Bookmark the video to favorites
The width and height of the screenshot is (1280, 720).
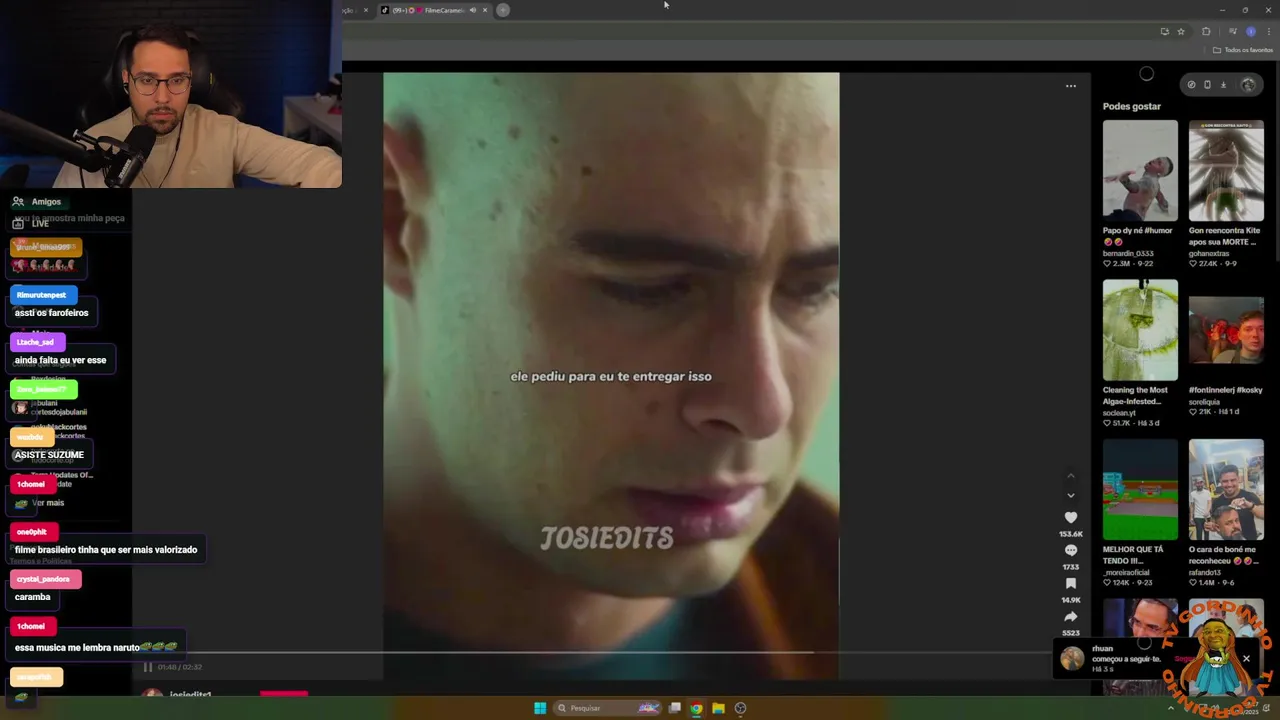coord(1071,584)
